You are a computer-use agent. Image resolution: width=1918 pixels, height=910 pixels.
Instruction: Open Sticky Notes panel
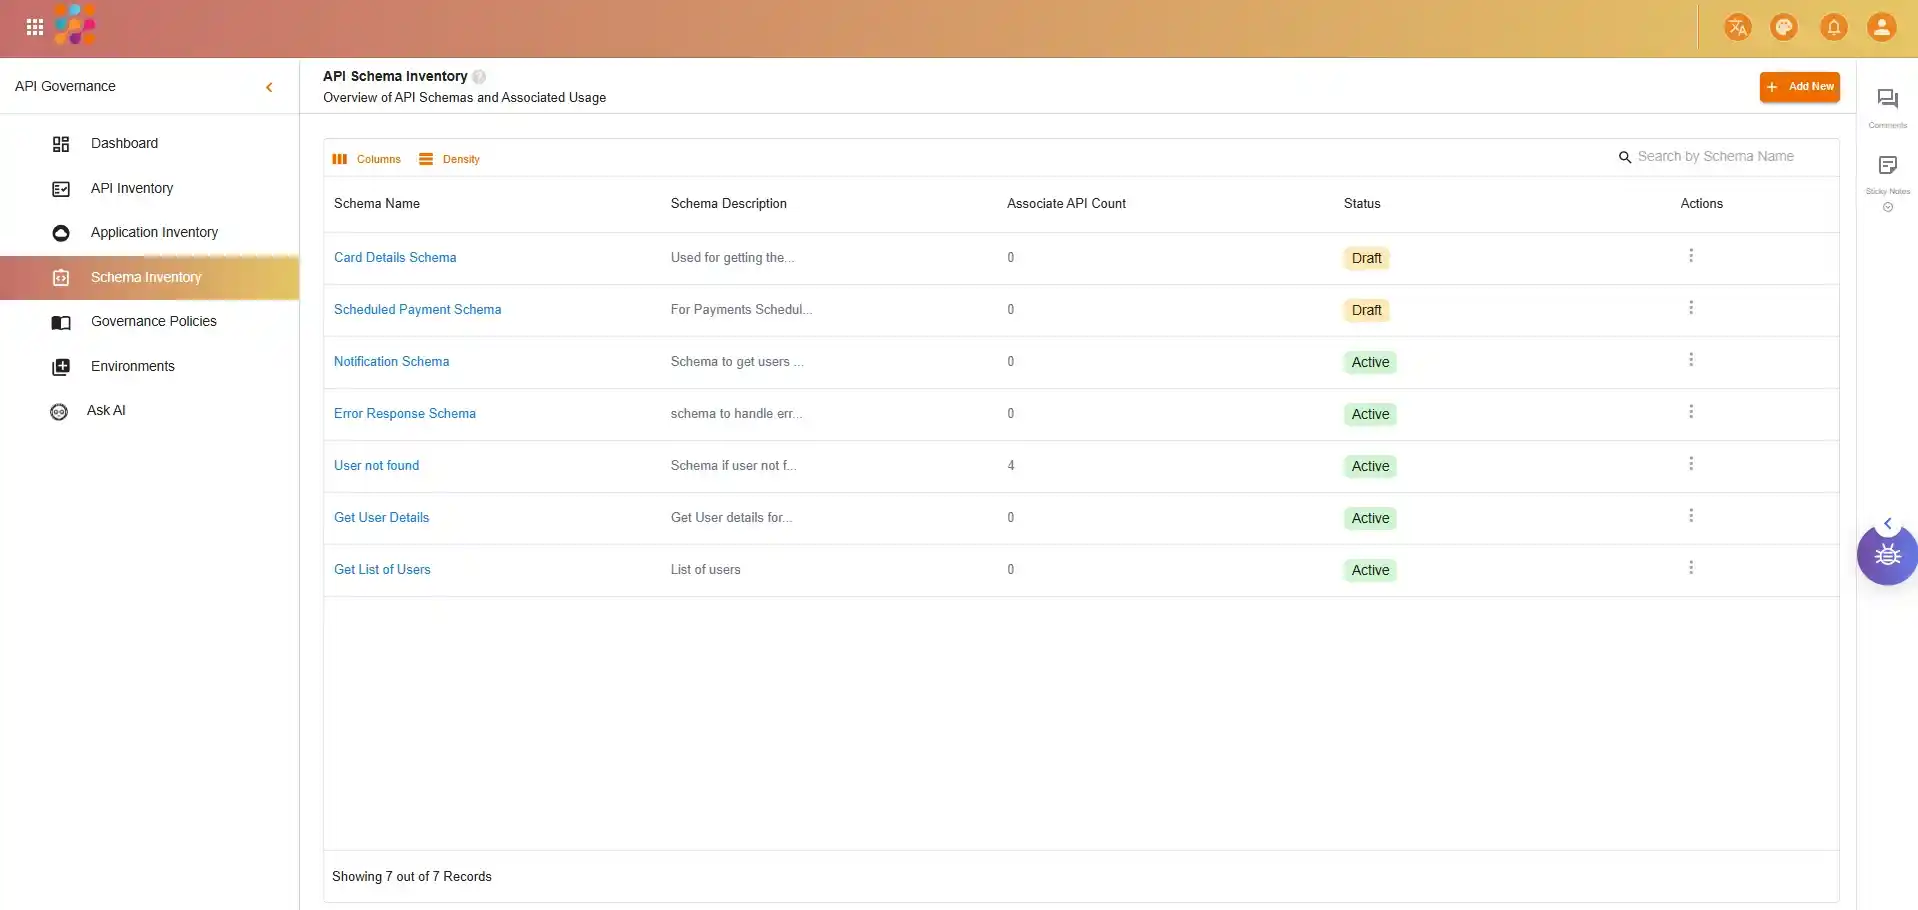(x=1887, y=166)
